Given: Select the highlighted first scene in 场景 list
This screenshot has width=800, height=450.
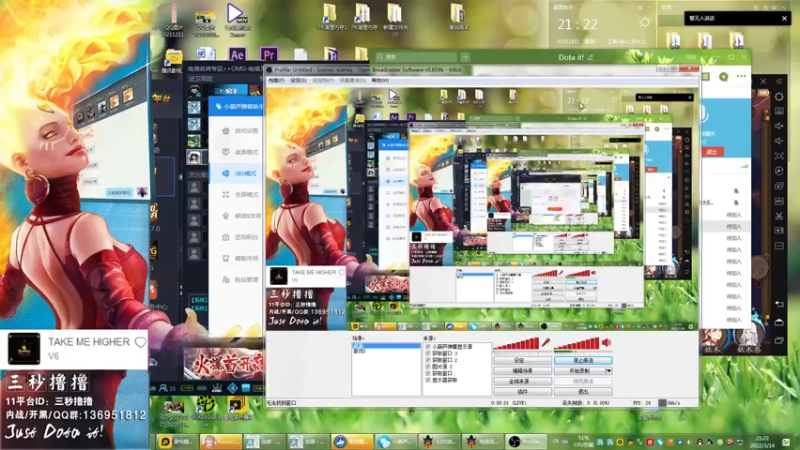Looking at the screenshot, I should (x=386, y=346).
